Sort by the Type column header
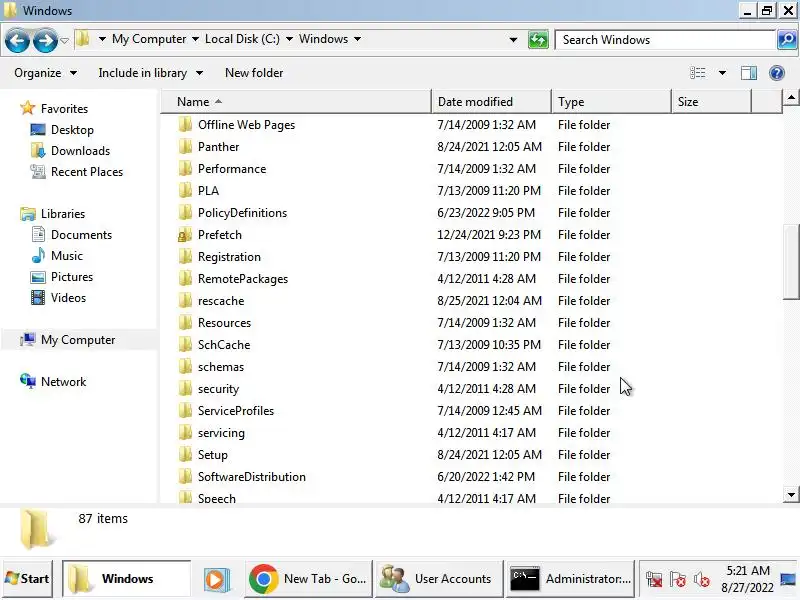This screenshot has height=600, width=800. (611, 102)
